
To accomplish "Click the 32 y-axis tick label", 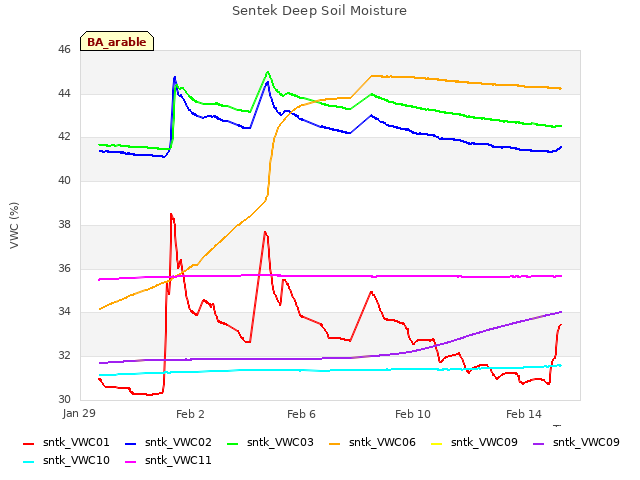I will pyautogui.click(x=64, y=356).
